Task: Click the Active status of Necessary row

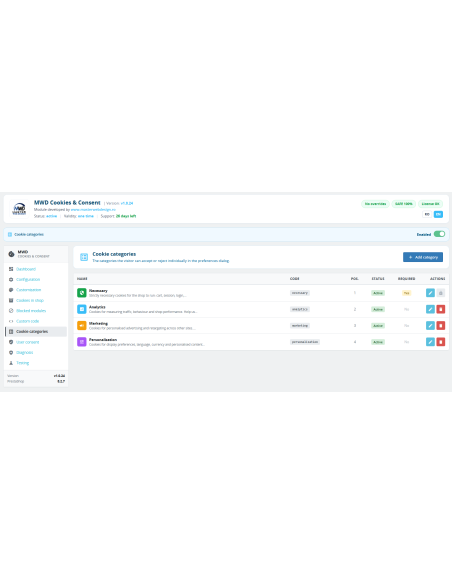Action: coord(378,293)
